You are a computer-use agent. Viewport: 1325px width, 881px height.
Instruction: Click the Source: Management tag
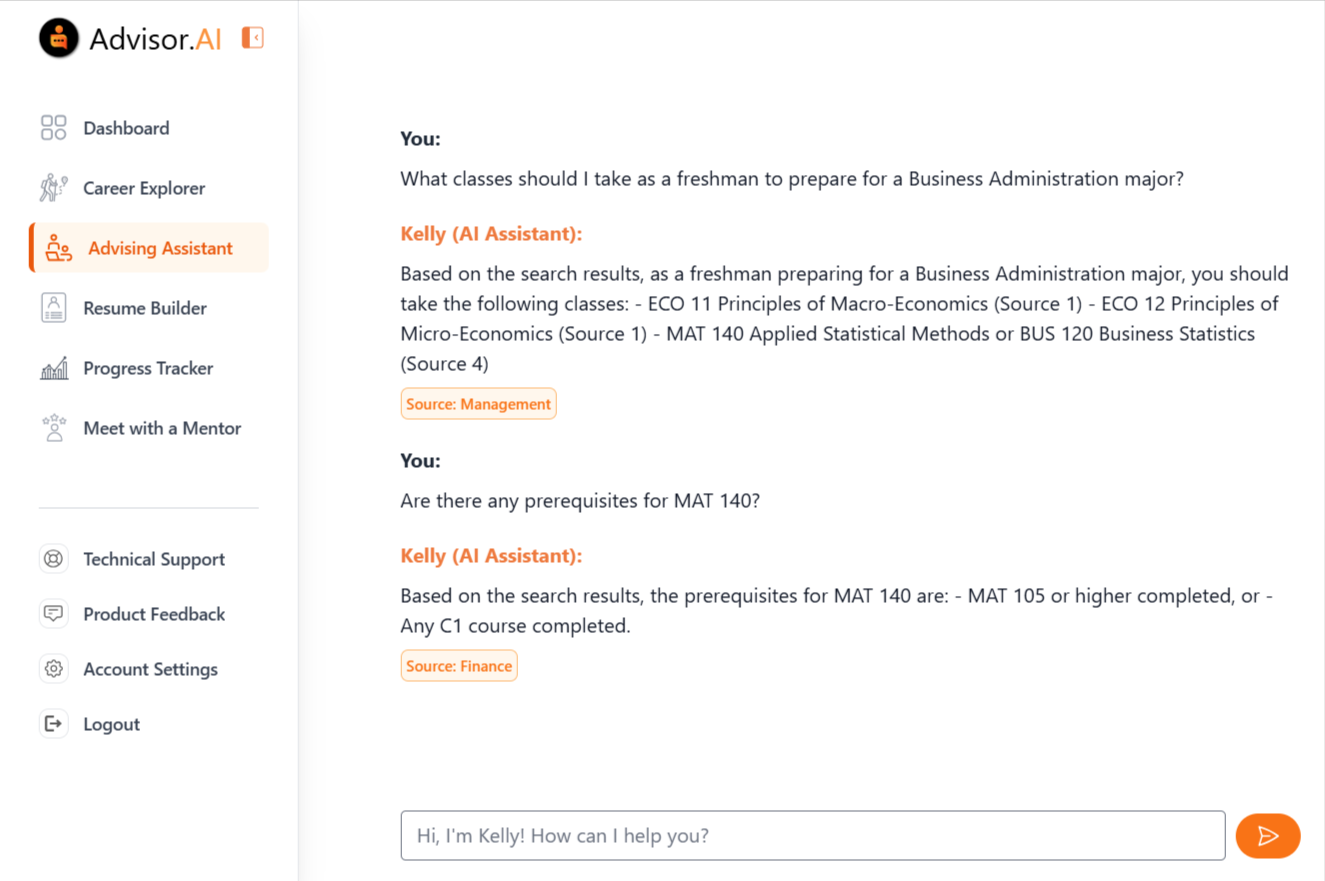tap(478, 403)
